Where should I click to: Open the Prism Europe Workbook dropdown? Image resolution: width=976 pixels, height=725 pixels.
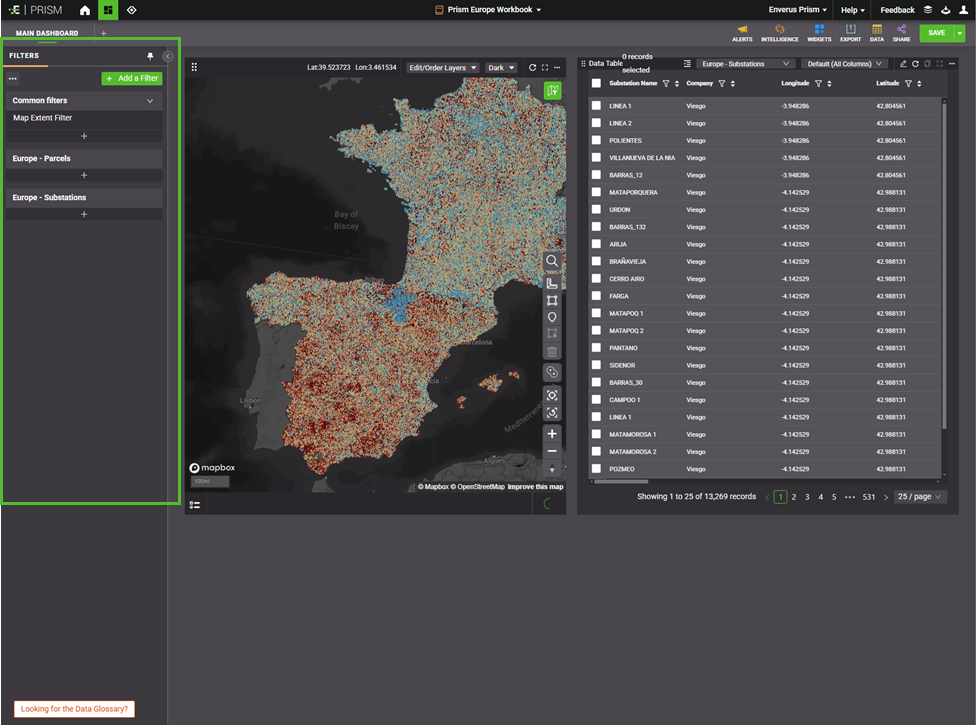[x=489, y=10]
